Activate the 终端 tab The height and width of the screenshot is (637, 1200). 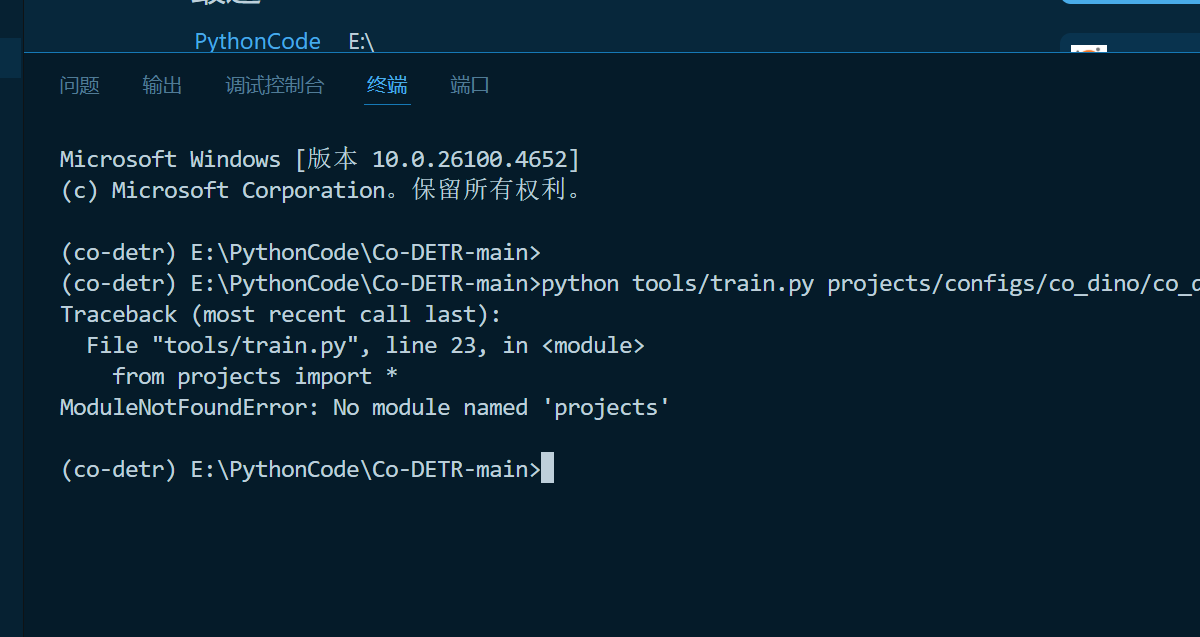pos(388,85)
